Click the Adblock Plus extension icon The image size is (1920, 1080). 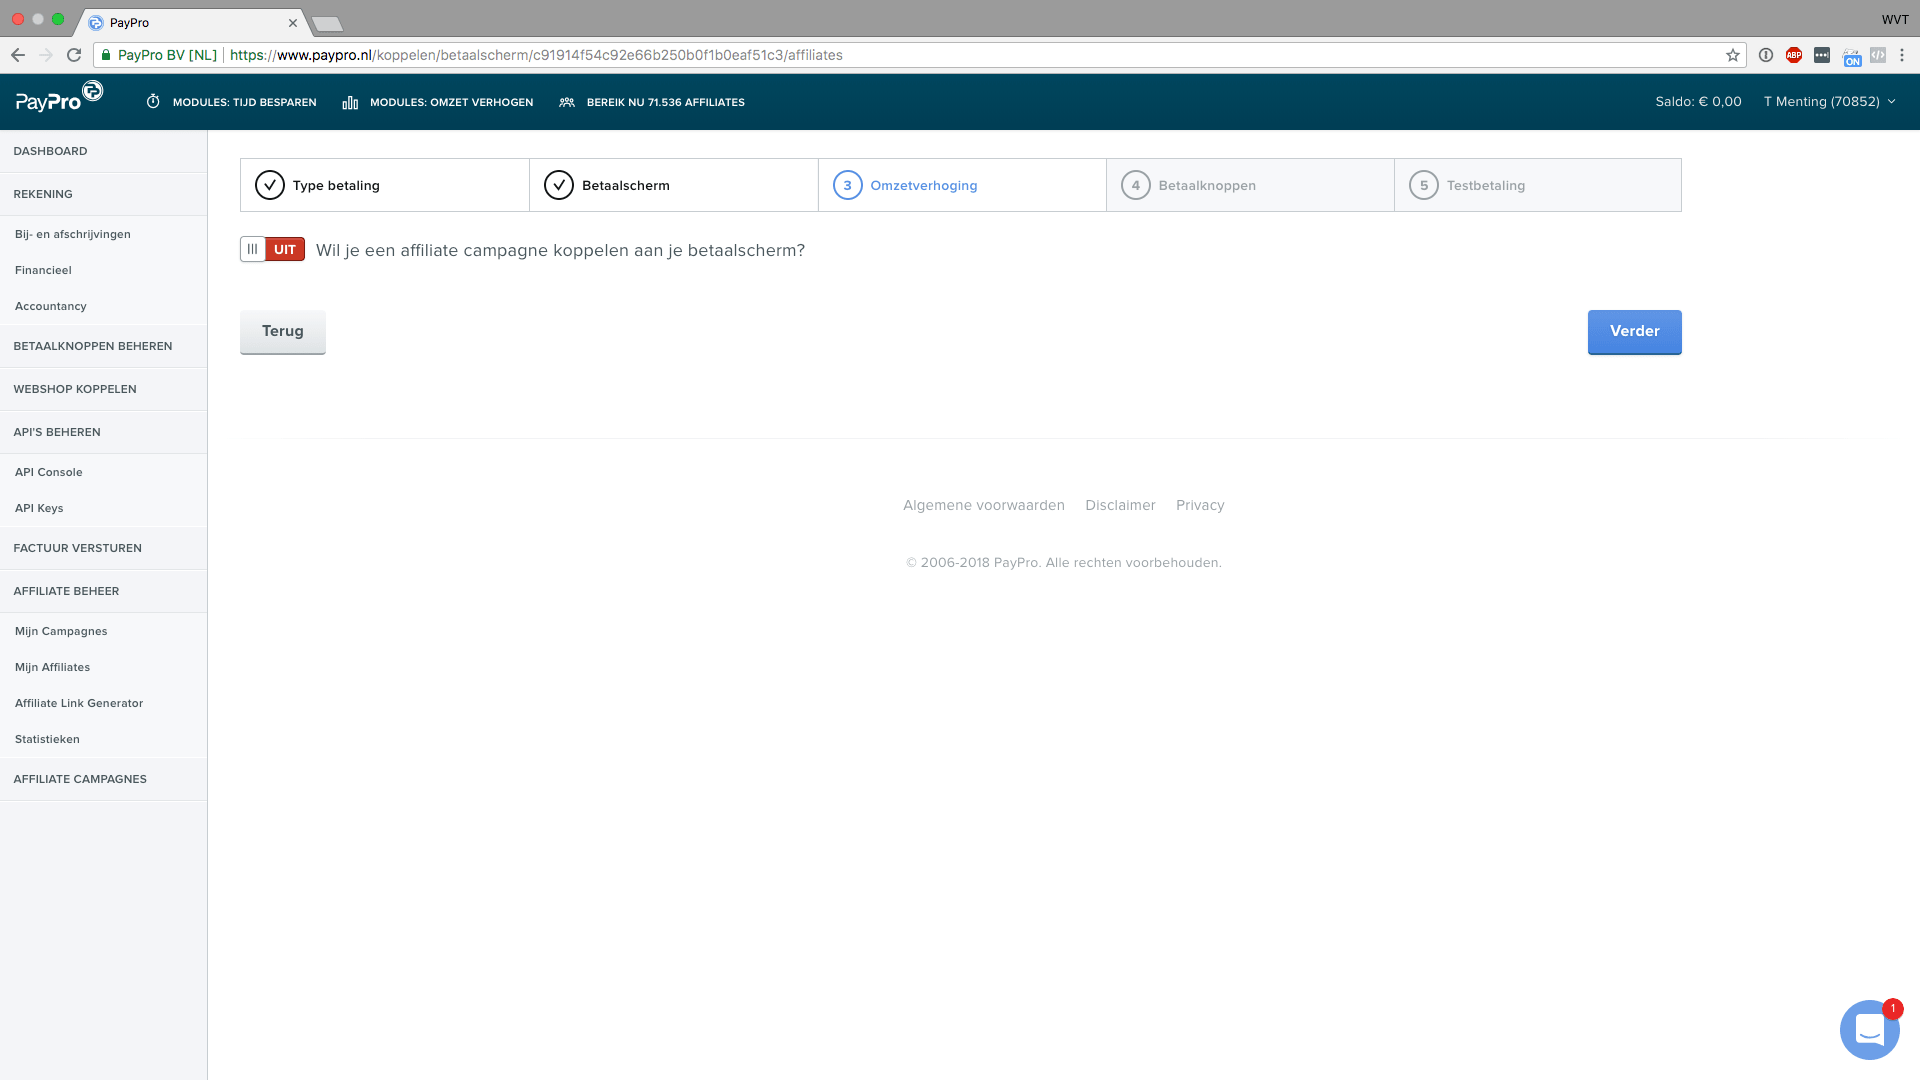point(1794,55)
